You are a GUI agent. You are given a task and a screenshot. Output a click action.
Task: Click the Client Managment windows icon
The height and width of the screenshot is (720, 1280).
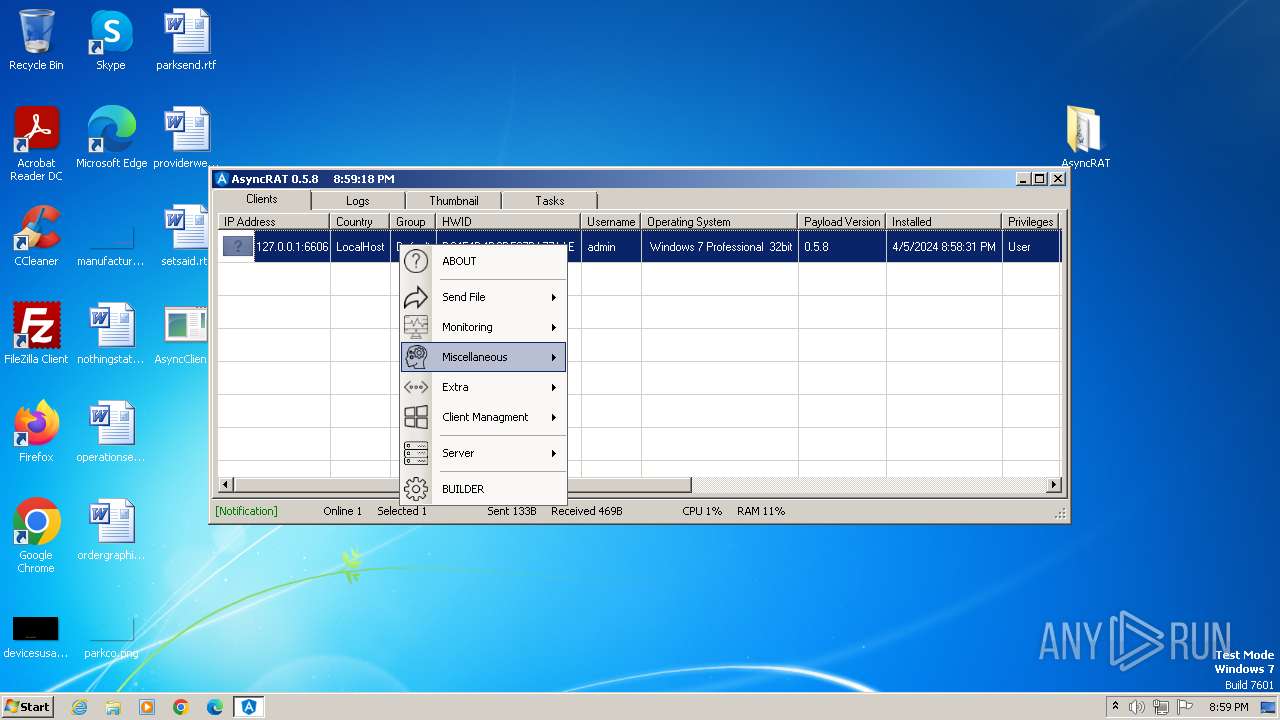pos(416,417)
